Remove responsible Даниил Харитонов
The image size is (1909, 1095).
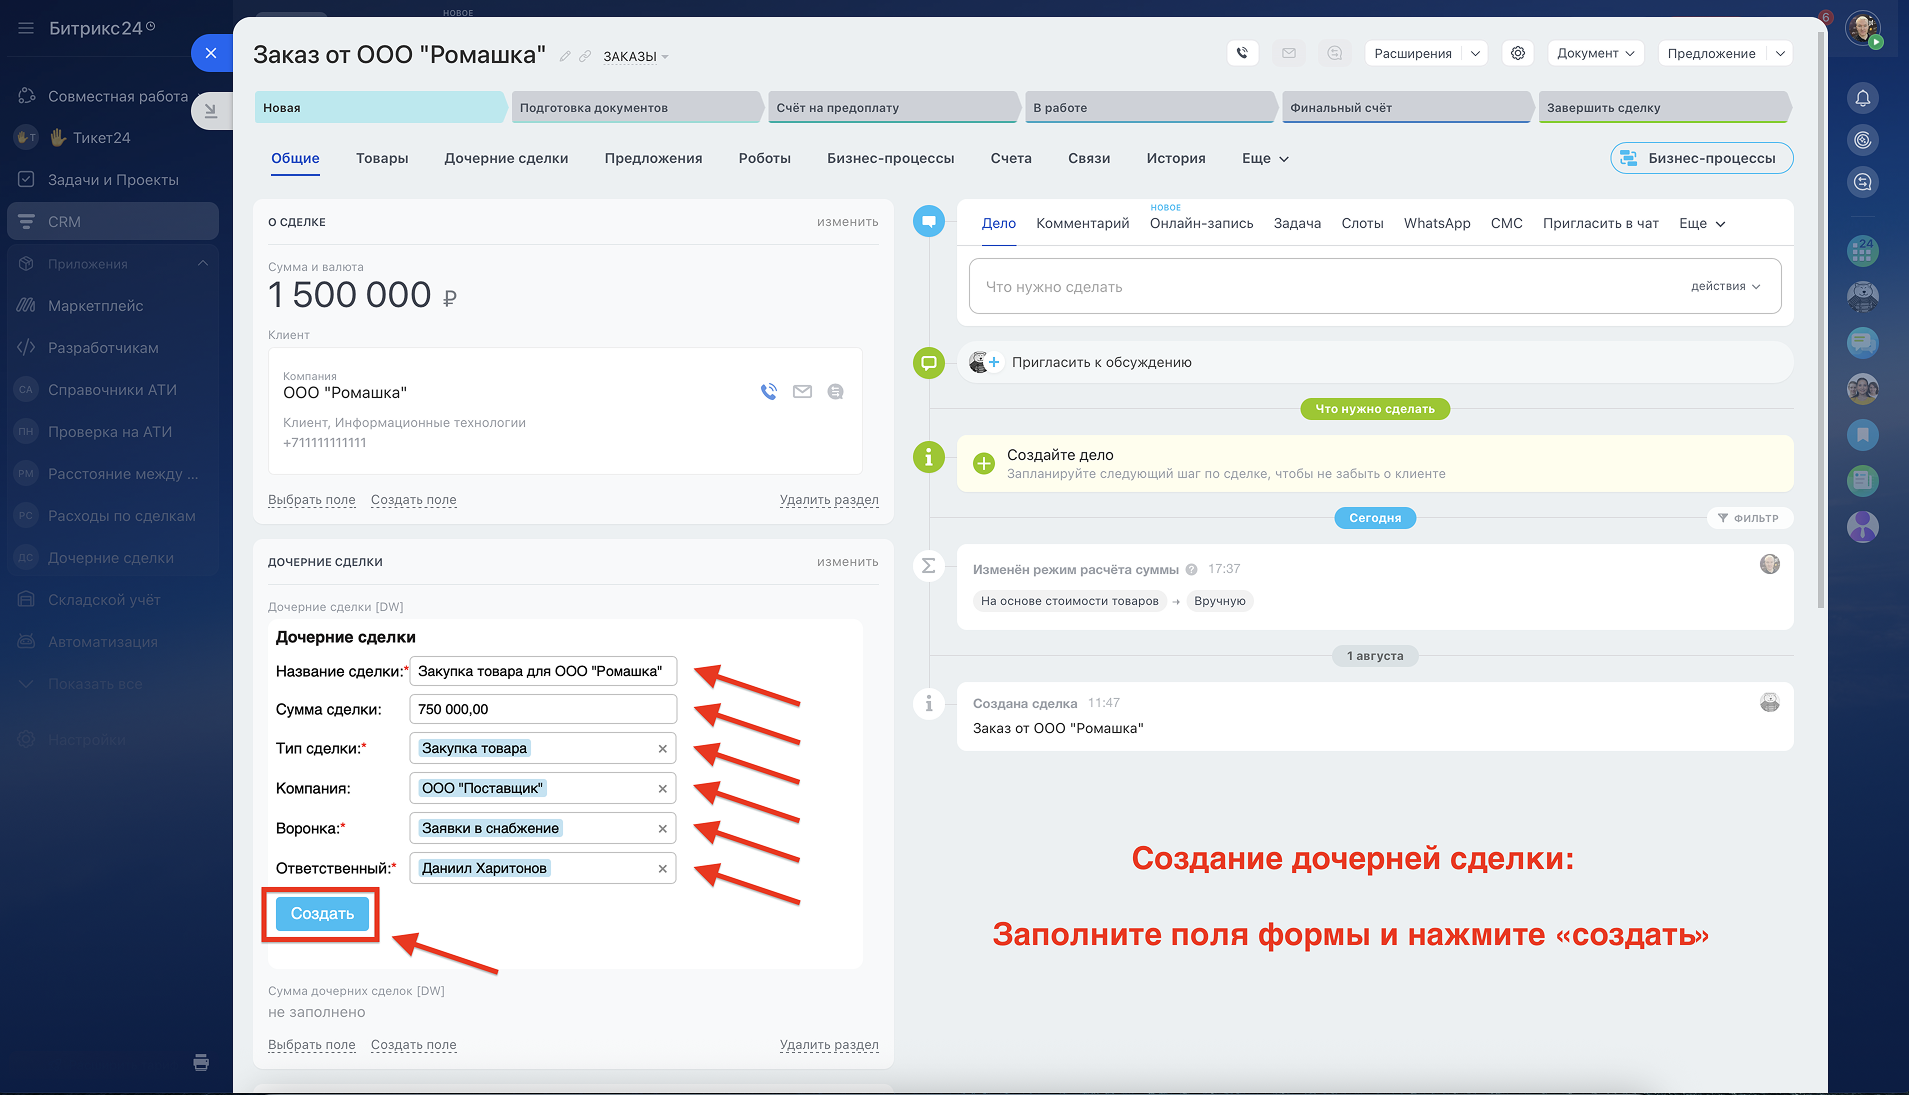(x=662, y=869)
